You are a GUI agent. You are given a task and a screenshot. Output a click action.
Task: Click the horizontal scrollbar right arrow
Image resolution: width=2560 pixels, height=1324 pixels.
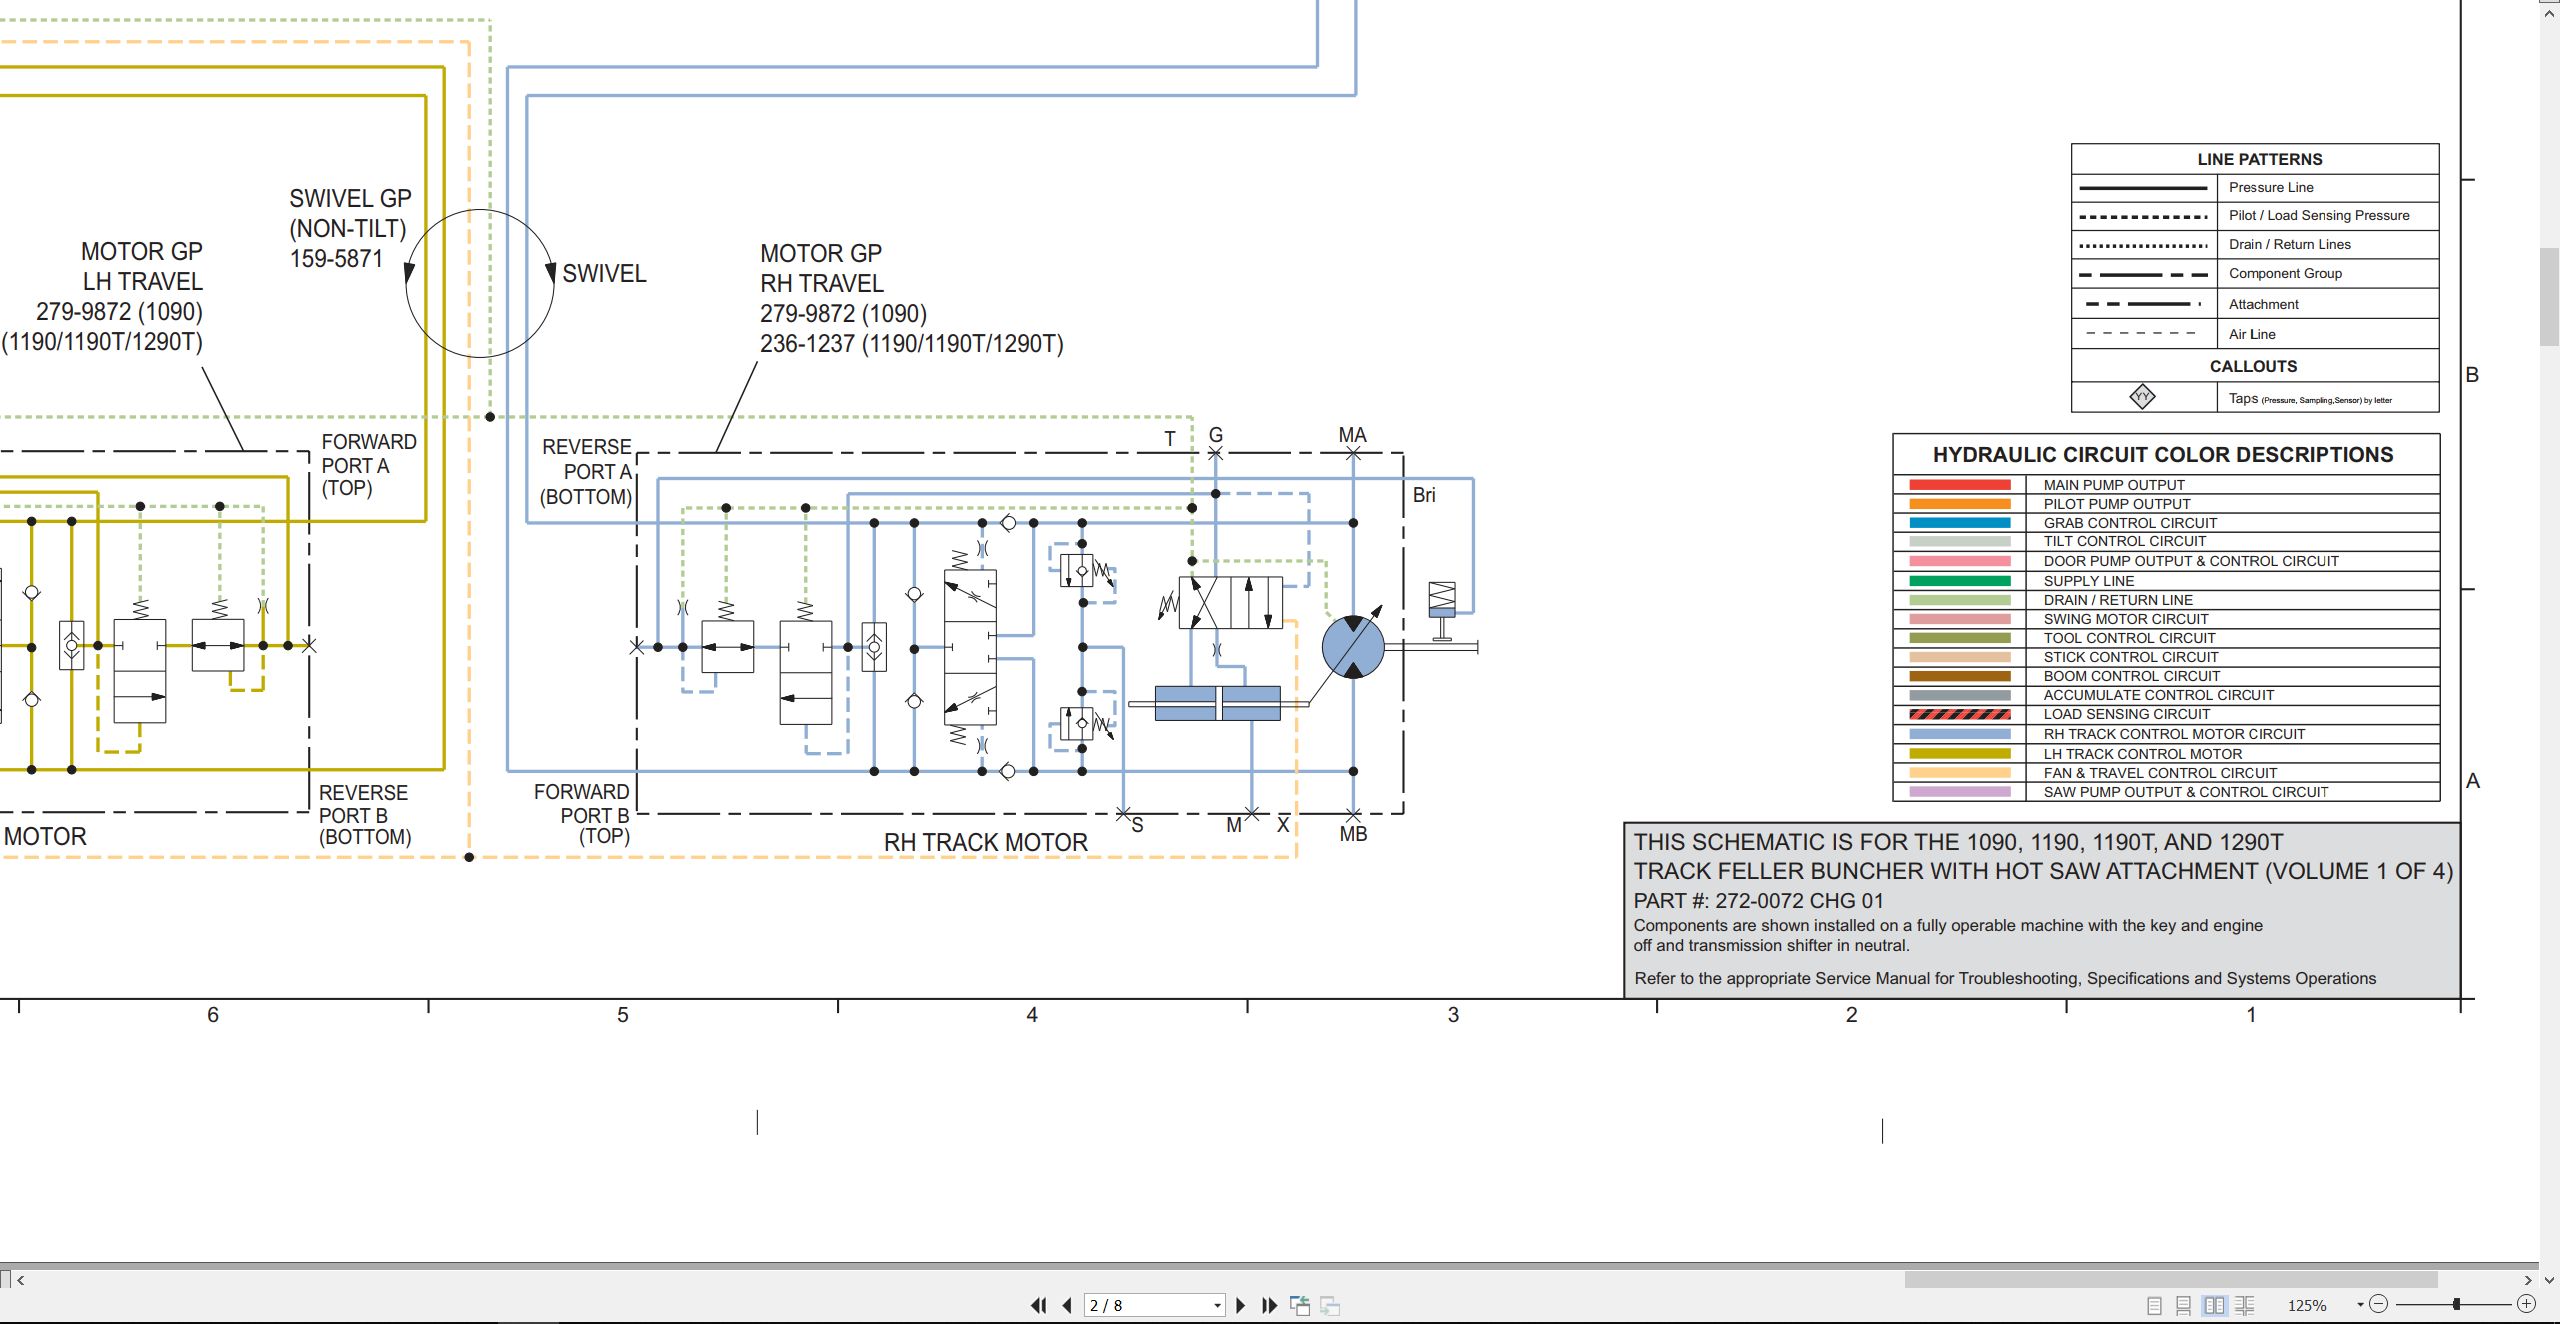tap(2528, 1279)
